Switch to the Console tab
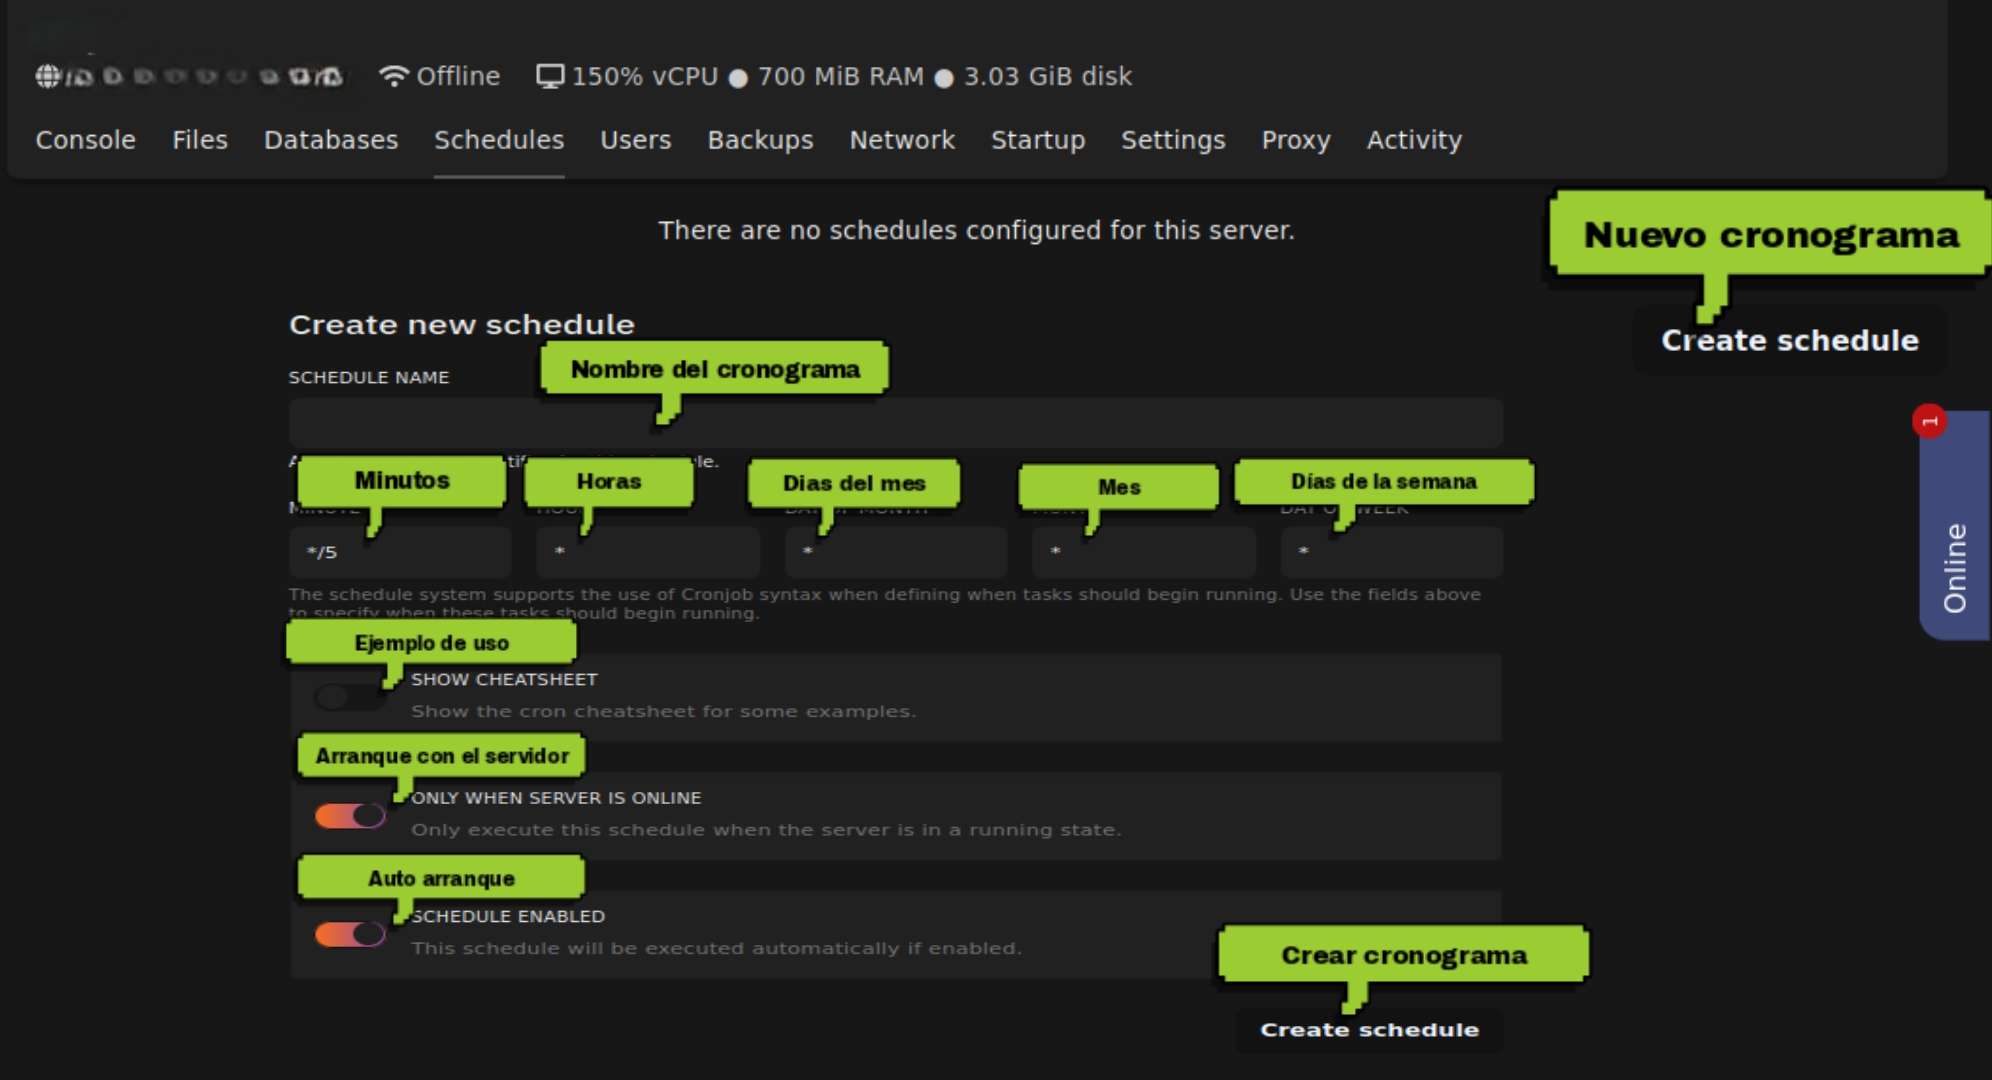 [x=85, y=140]
